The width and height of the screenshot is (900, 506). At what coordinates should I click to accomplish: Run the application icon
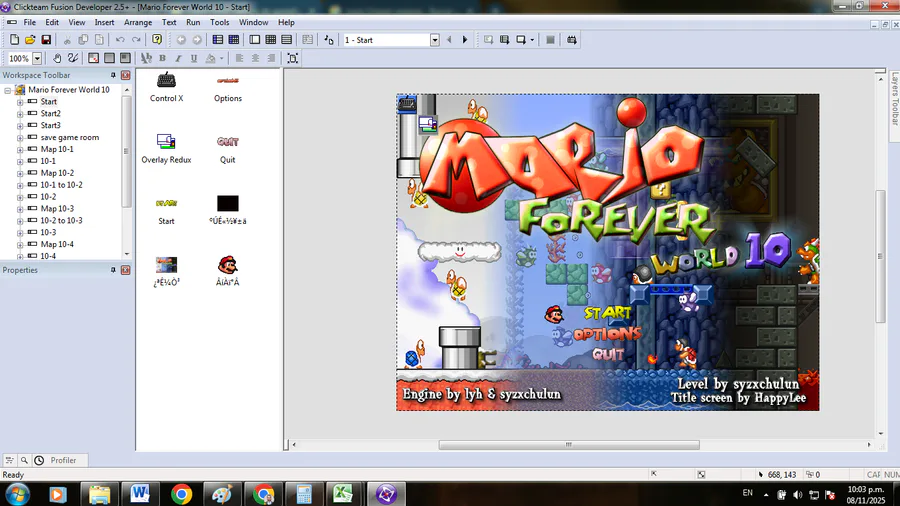tap(505, 40)
